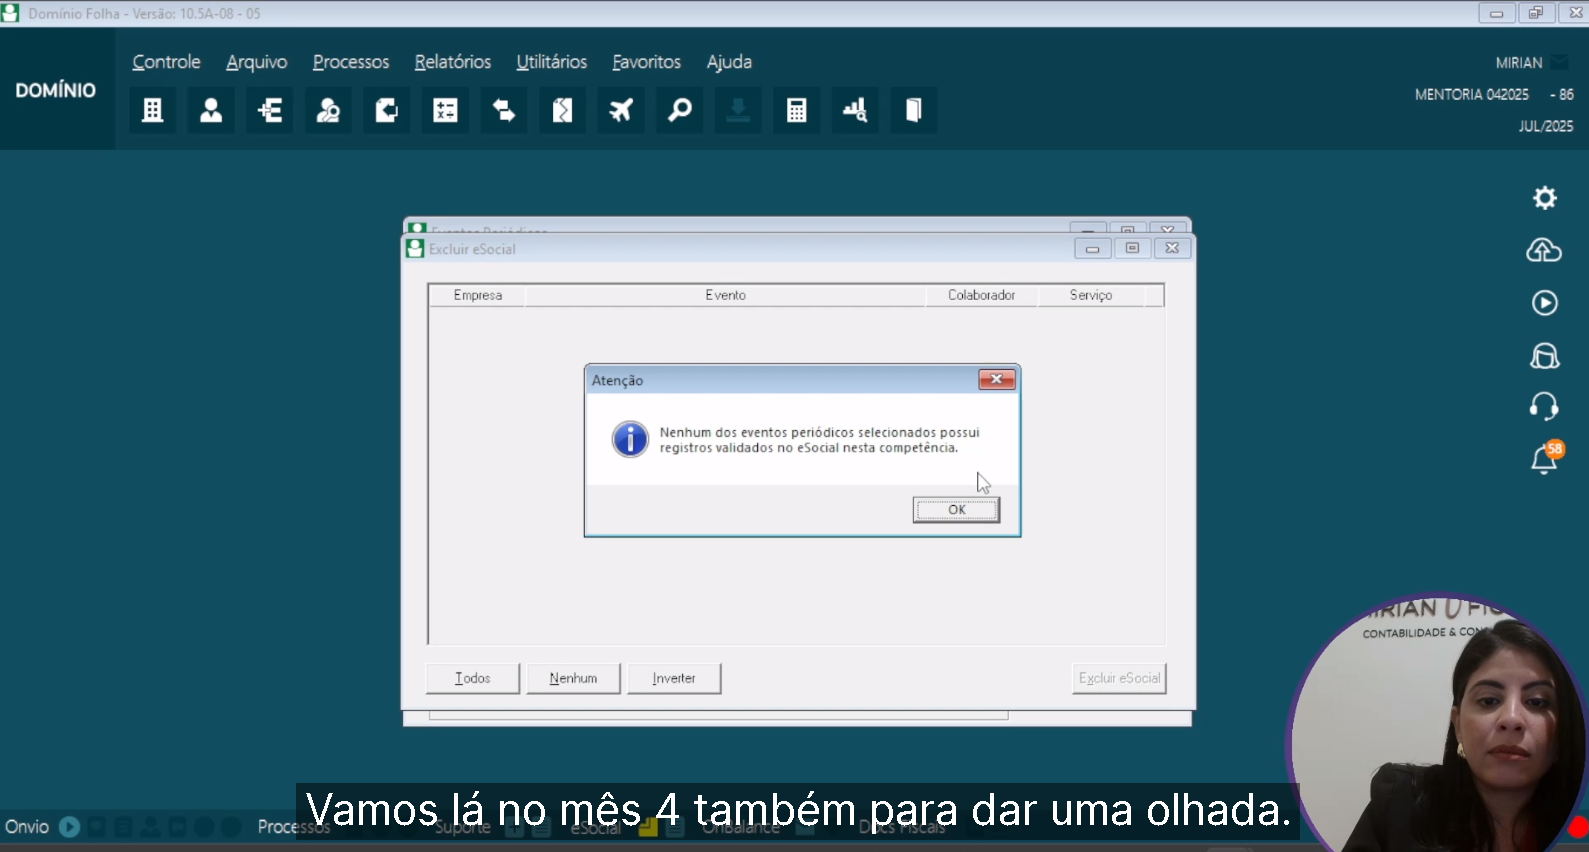Click the Onvio label in bottom bar
Image resolution: width=1589 pixels, height=852 pixels.
(x=27, y=827)
